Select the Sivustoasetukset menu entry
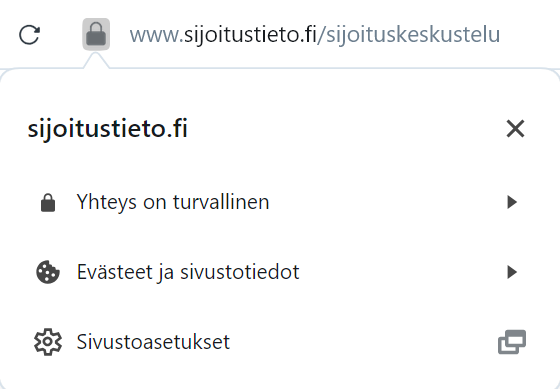The image size is (560, 389). tap(280, 342)
